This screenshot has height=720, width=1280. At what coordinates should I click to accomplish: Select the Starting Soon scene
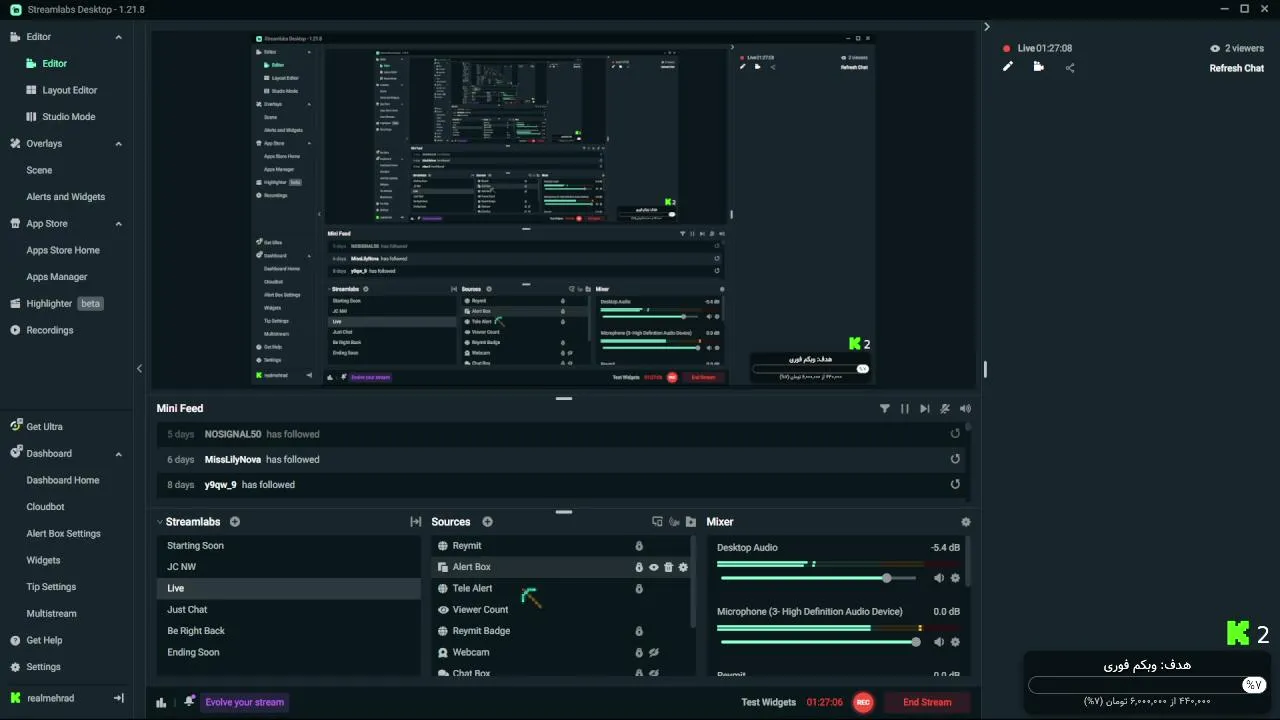[289, 546]
